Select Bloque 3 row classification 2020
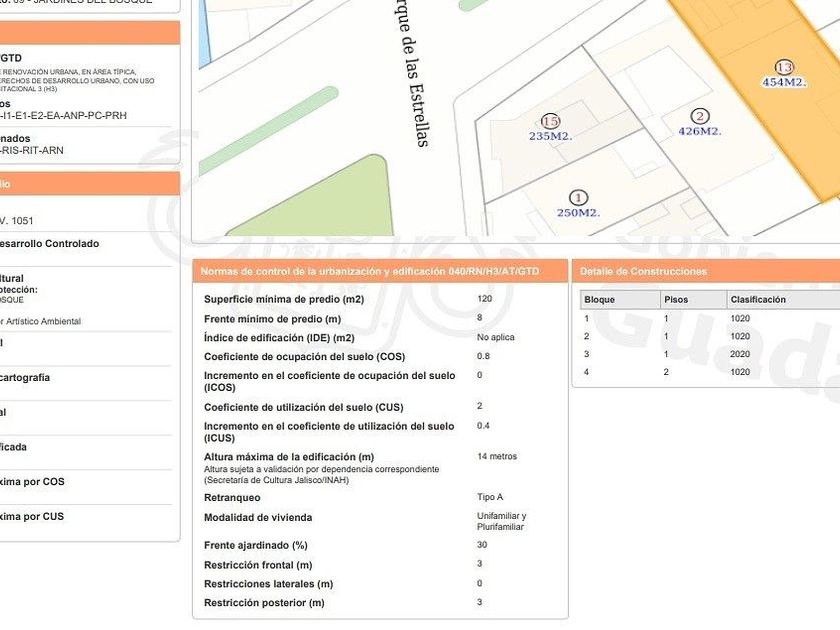 [740, 354]
